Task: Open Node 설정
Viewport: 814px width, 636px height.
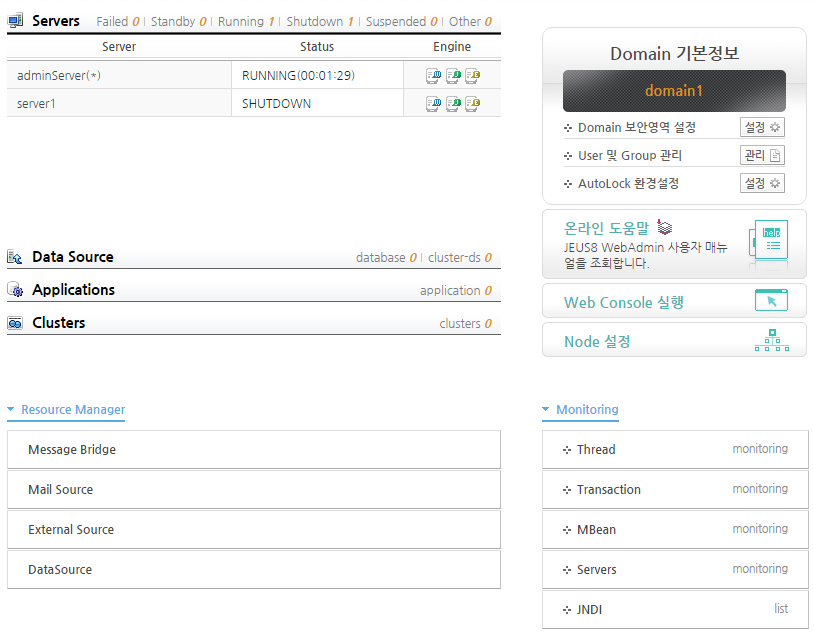Action: click(x=597, y=341)
